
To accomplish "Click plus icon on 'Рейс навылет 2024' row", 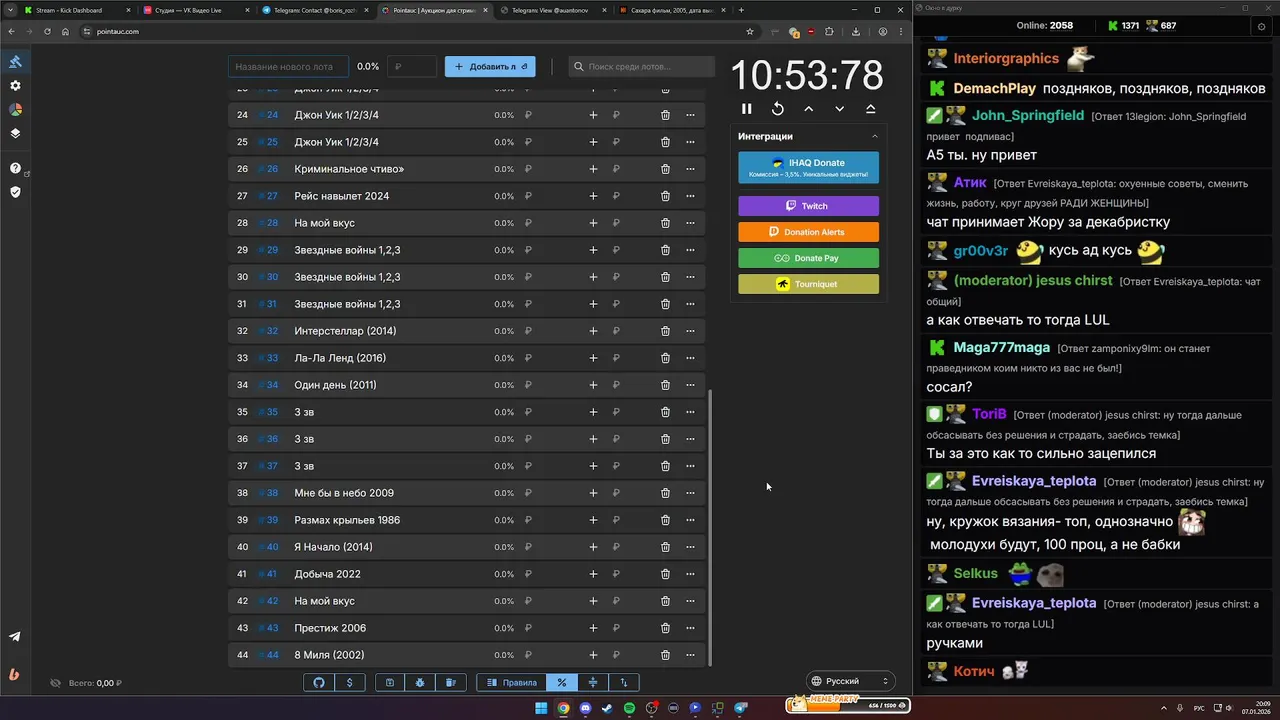I will pyautogui.click(x=593, y=196).
